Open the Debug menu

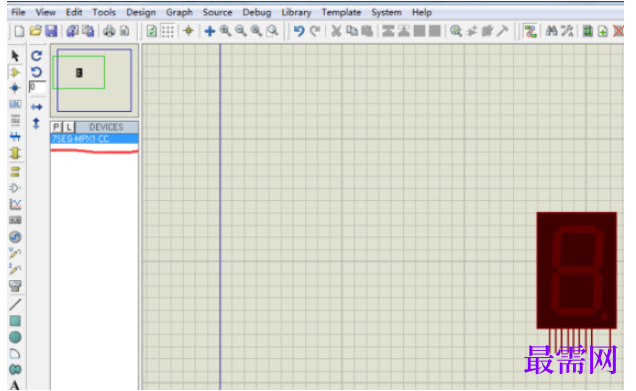coord(257,13)
